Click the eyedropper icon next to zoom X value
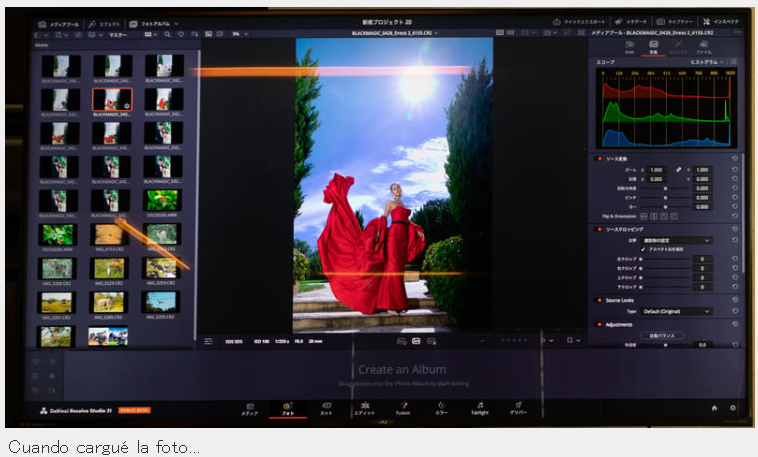Screen dimensions: 758x457 (678, 170)
